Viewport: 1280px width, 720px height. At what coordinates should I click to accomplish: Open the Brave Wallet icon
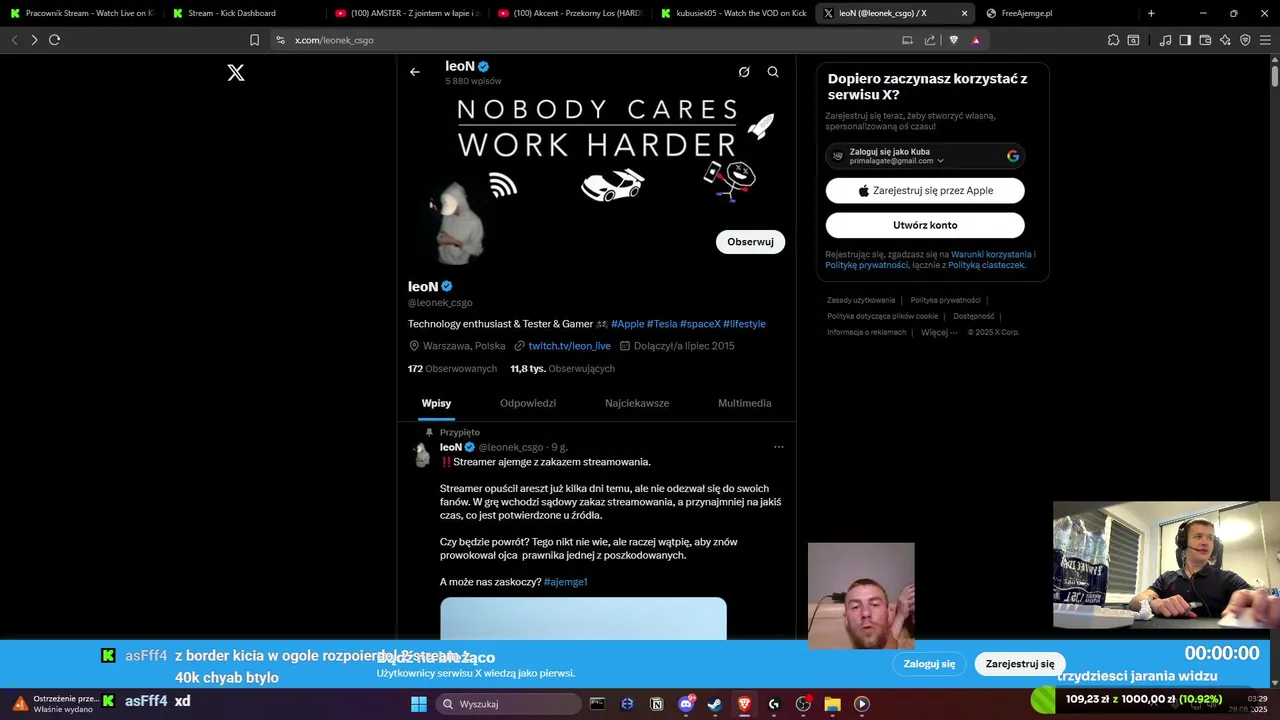(1205, 40)
